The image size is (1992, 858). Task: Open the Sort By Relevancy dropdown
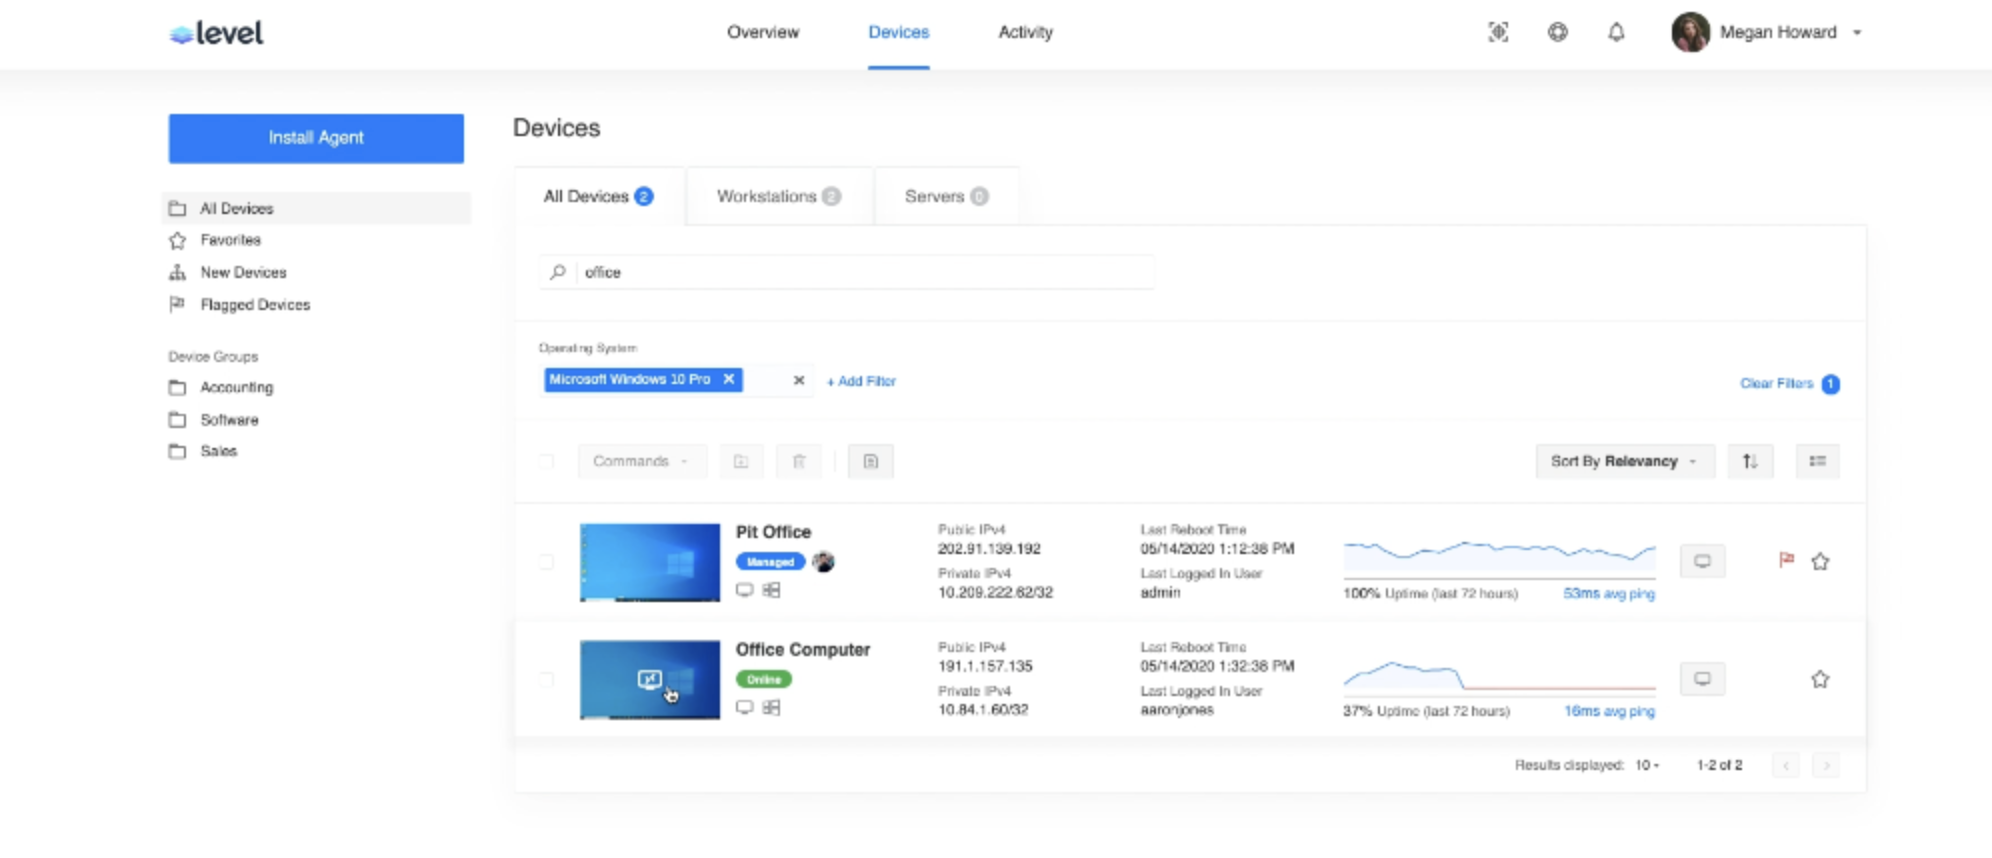(x=1625, y=461)
